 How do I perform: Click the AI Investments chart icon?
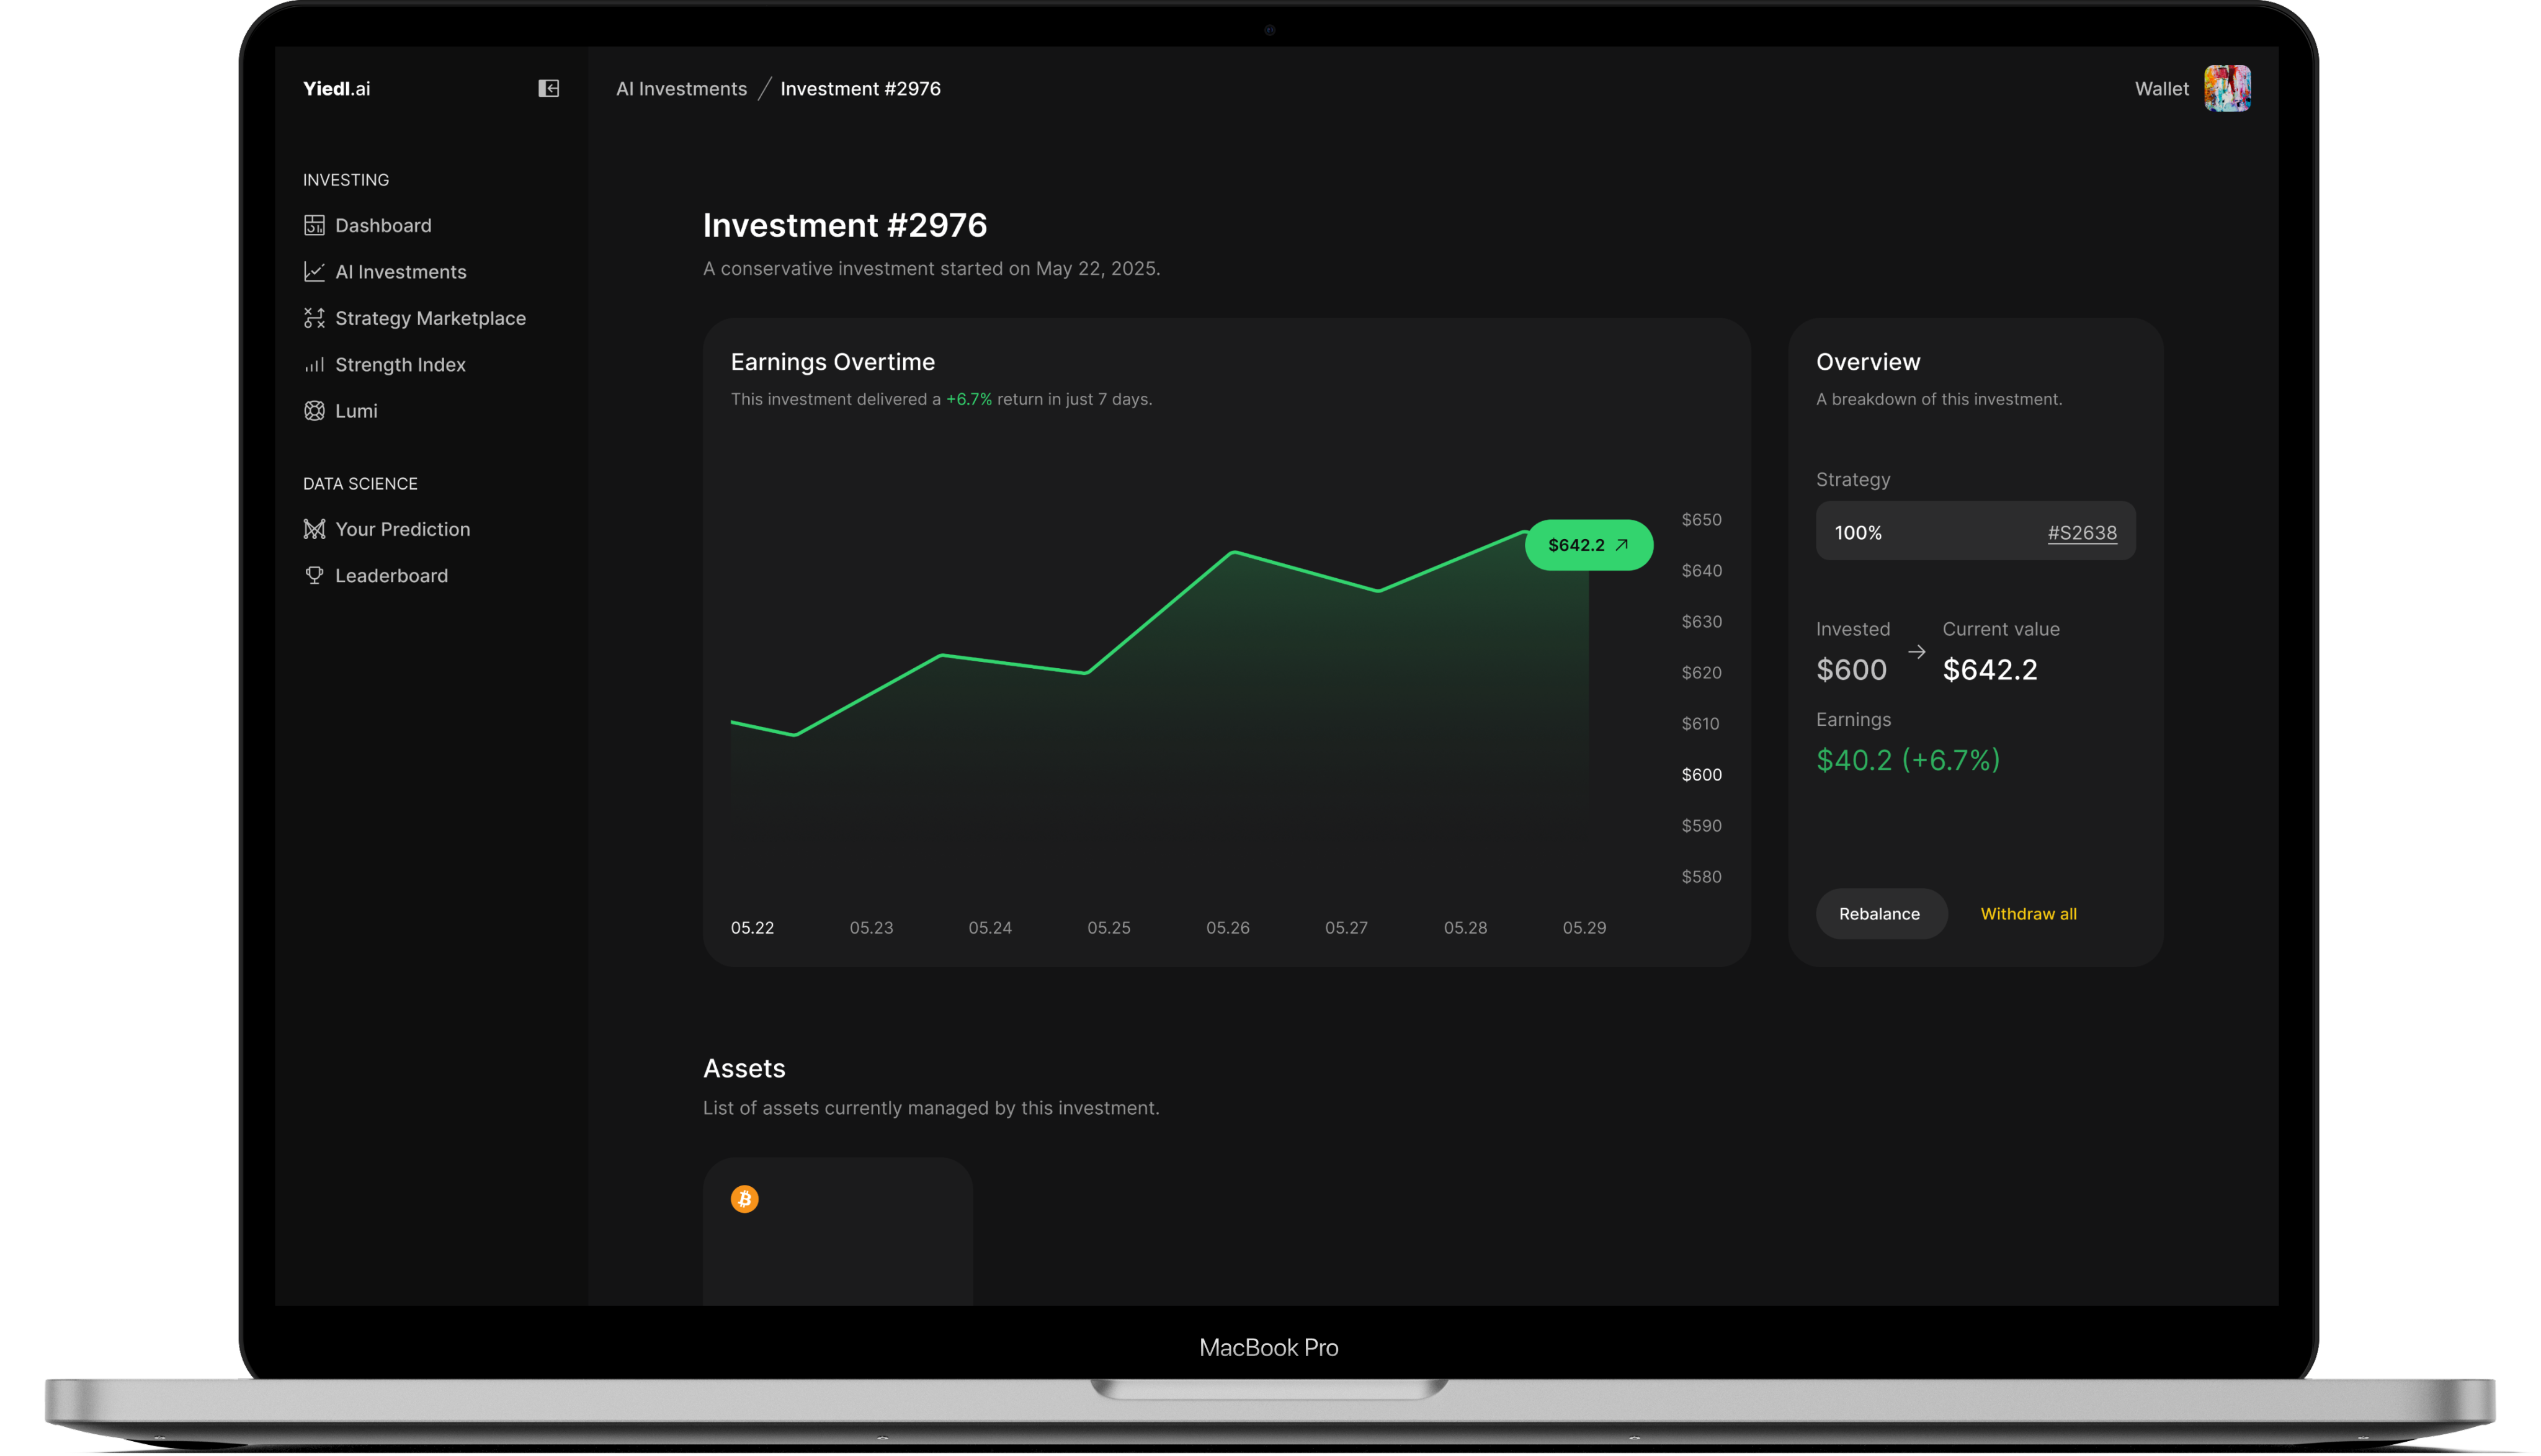click(314, 272)
